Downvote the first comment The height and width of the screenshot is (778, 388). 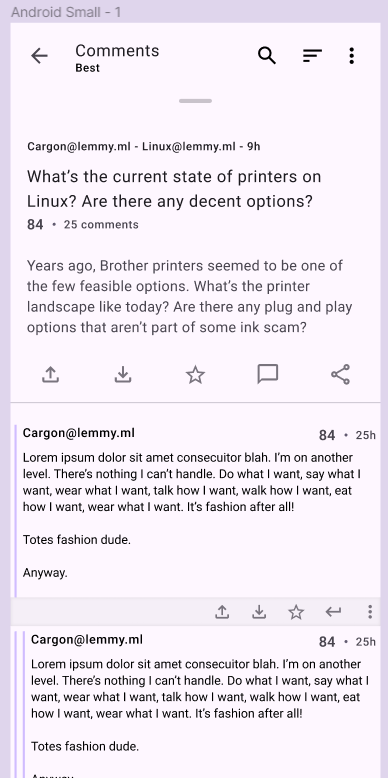pos(259,612)
